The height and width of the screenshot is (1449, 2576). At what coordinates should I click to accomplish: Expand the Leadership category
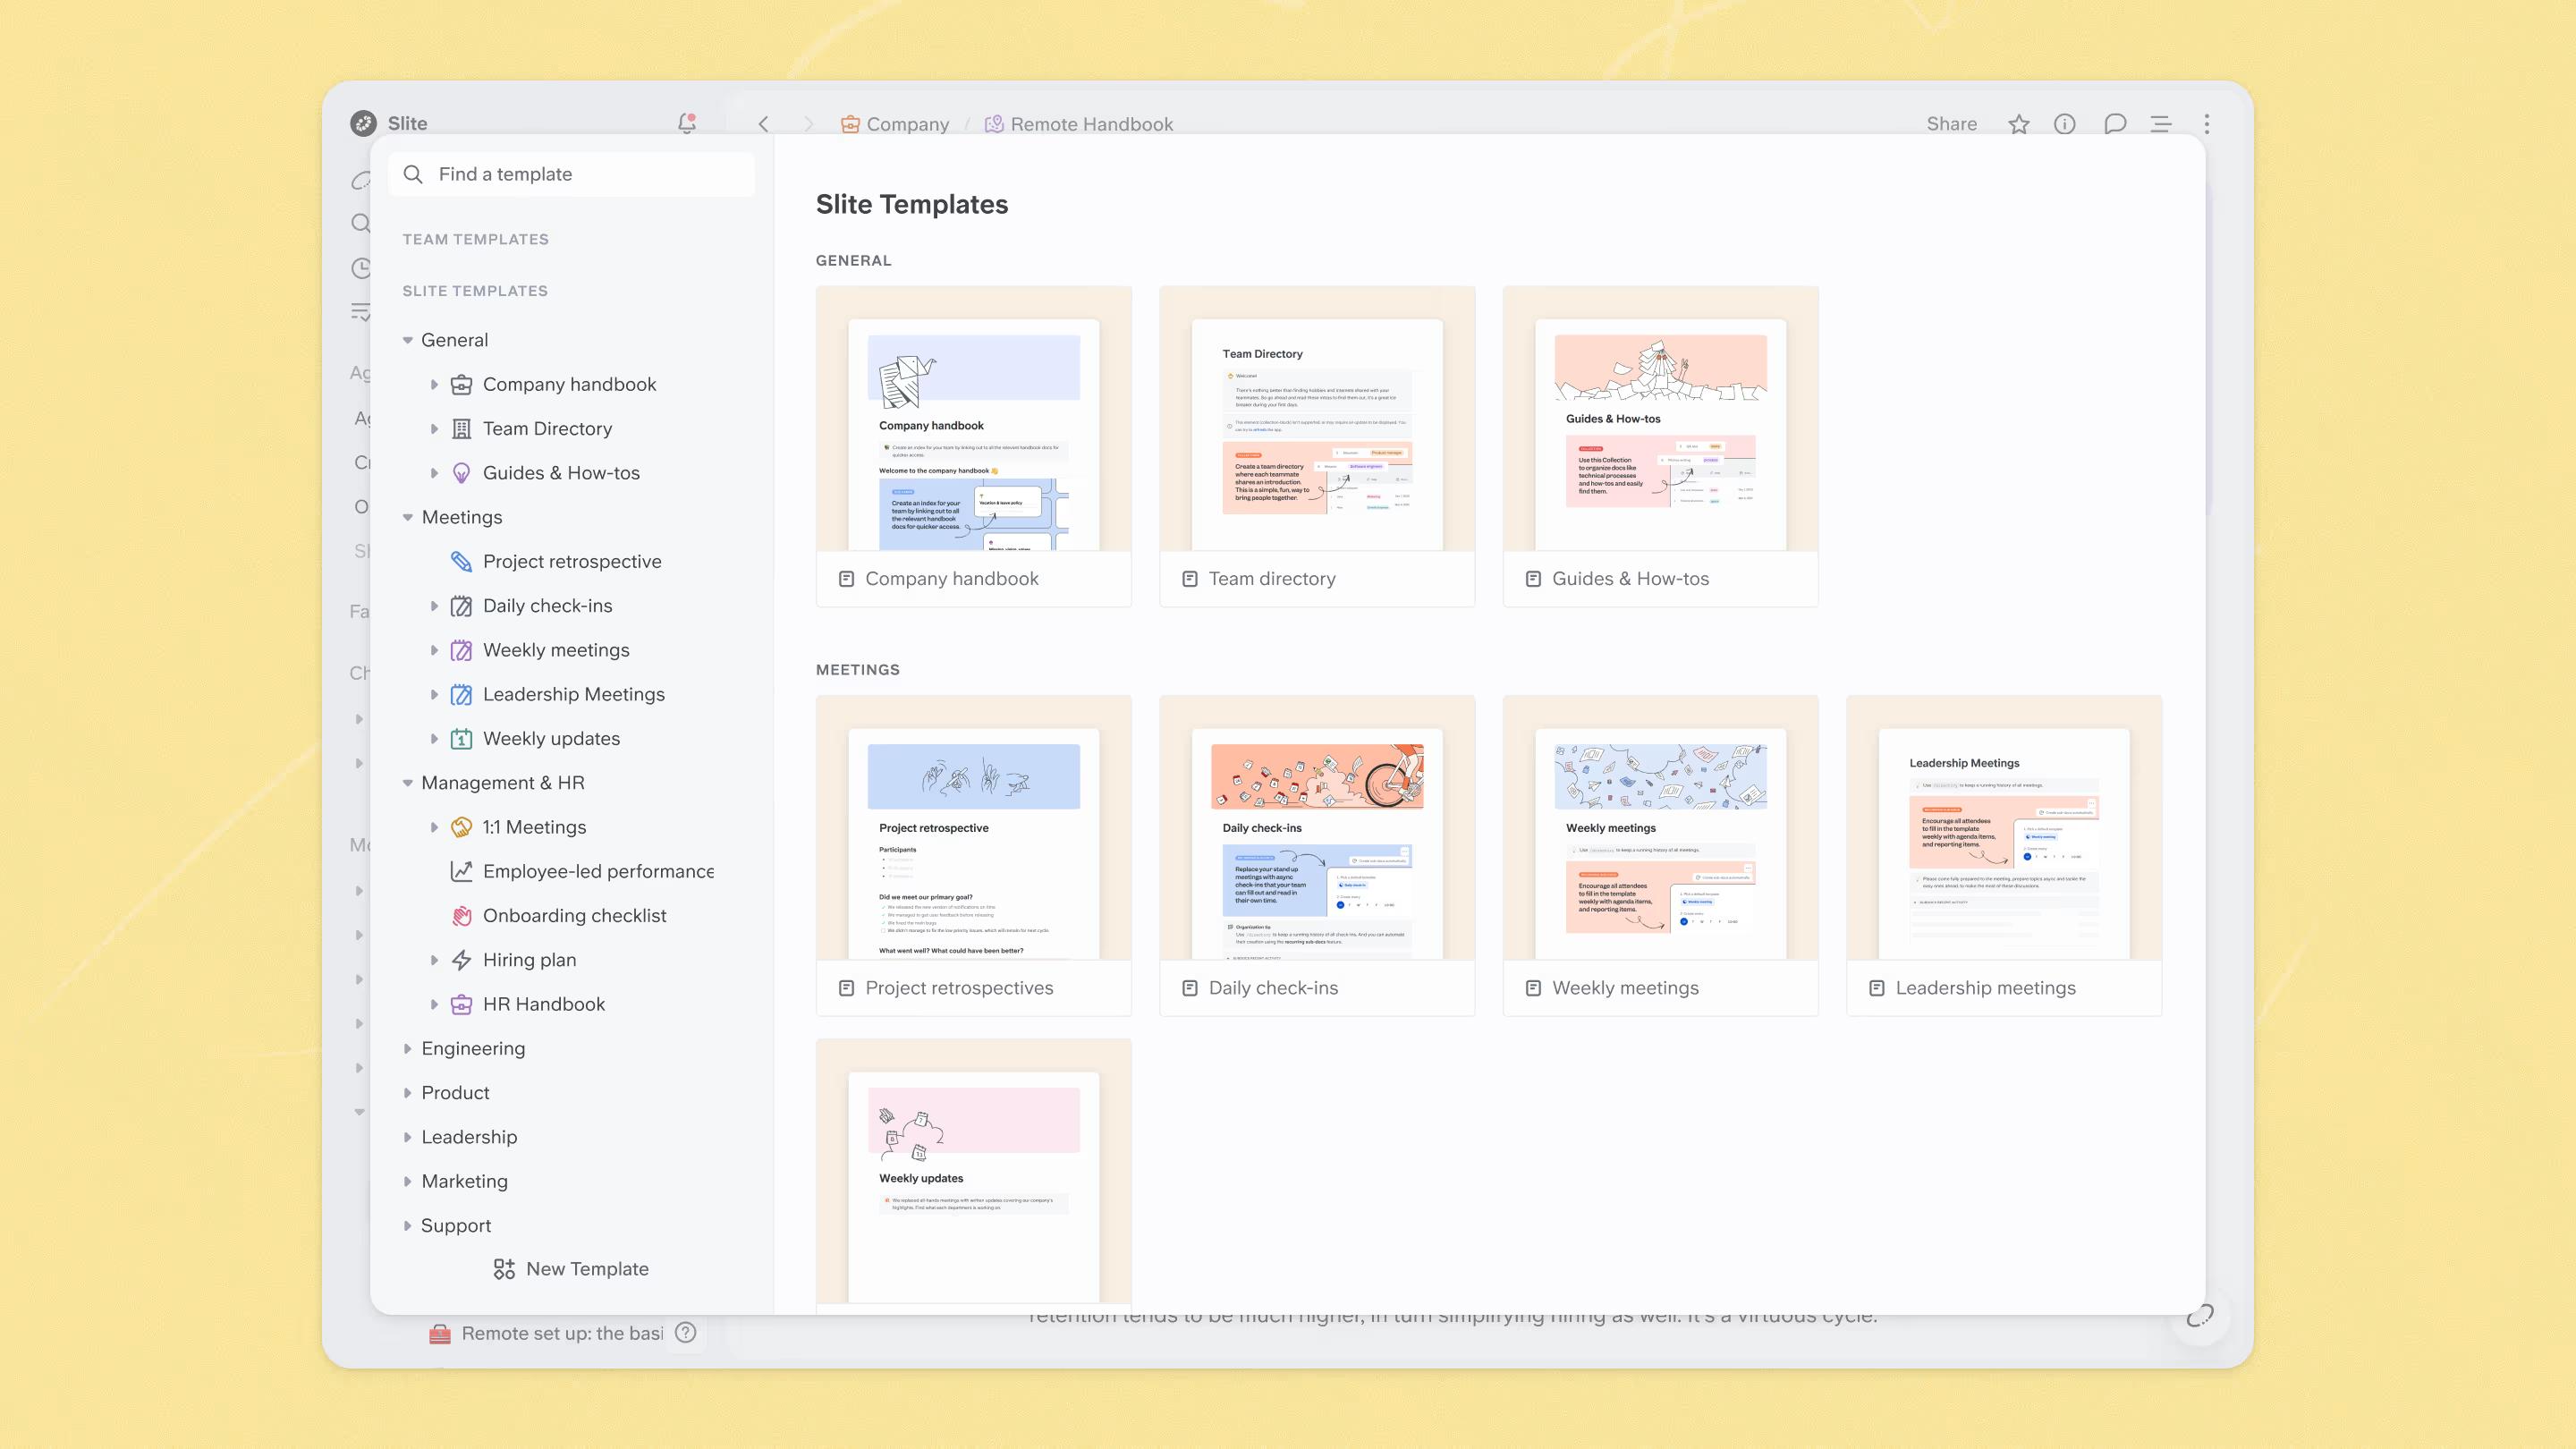pos(408,1137)
